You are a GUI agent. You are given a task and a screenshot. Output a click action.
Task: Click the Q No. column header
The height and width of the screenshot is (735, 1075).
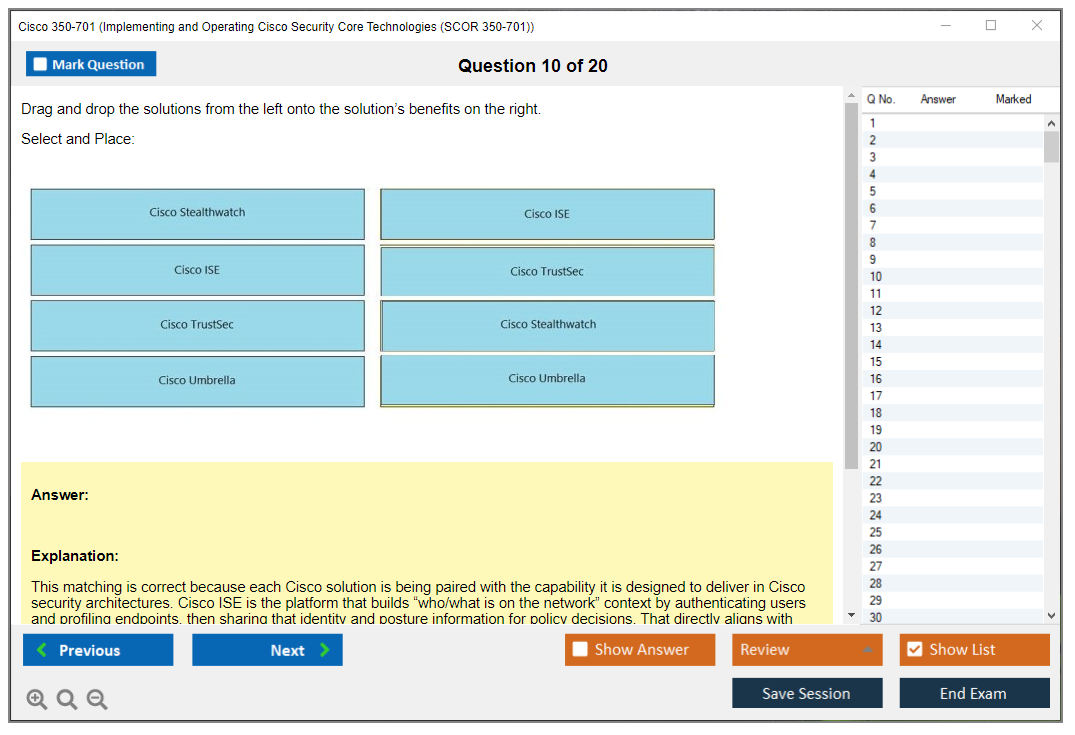[881, 99]
